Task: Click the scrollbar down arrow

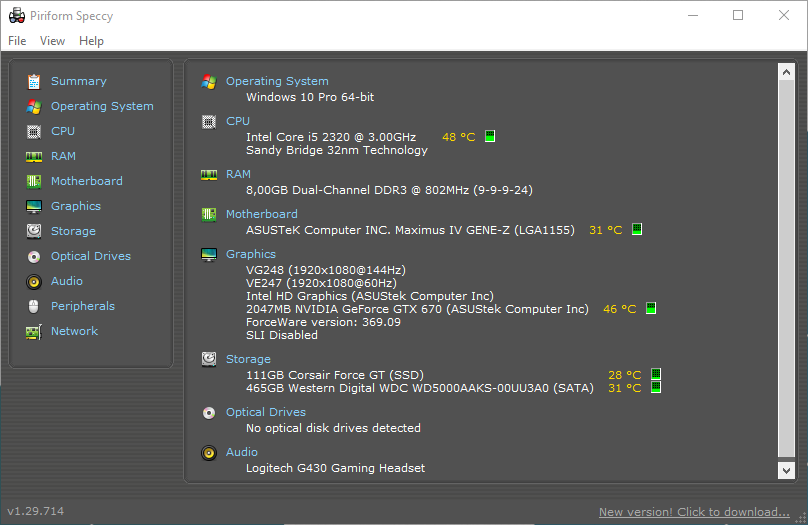Action: 786,470
